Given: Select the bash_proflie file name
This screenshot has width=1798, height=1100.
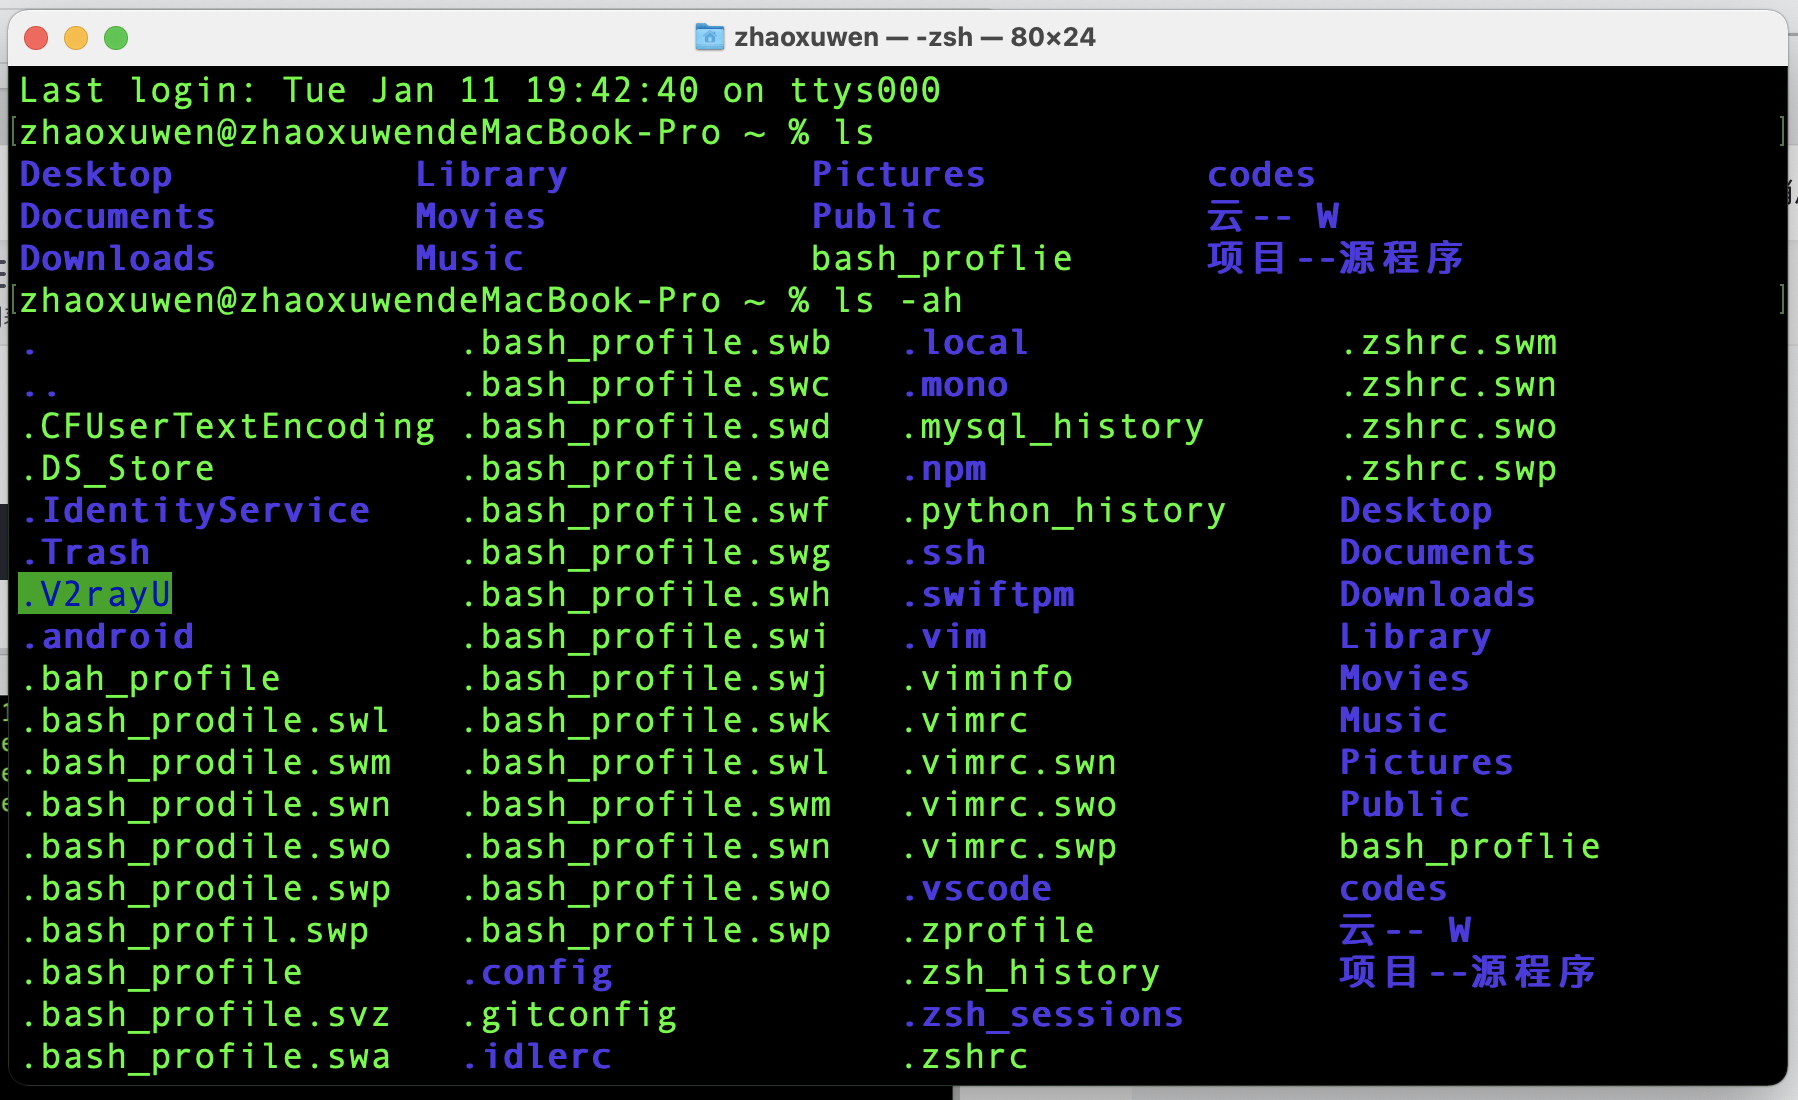Looking at the screenshot, I should coord(941,257).
